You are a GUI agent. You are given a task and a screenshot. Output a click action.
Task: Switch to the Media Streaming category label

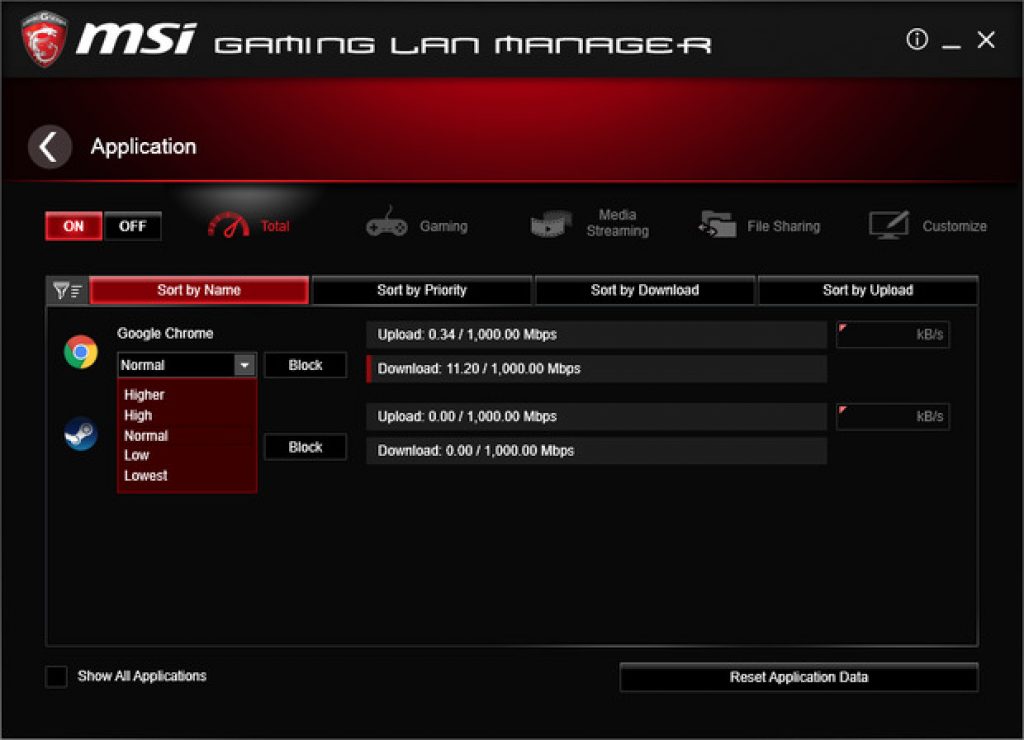click(618, 223)
